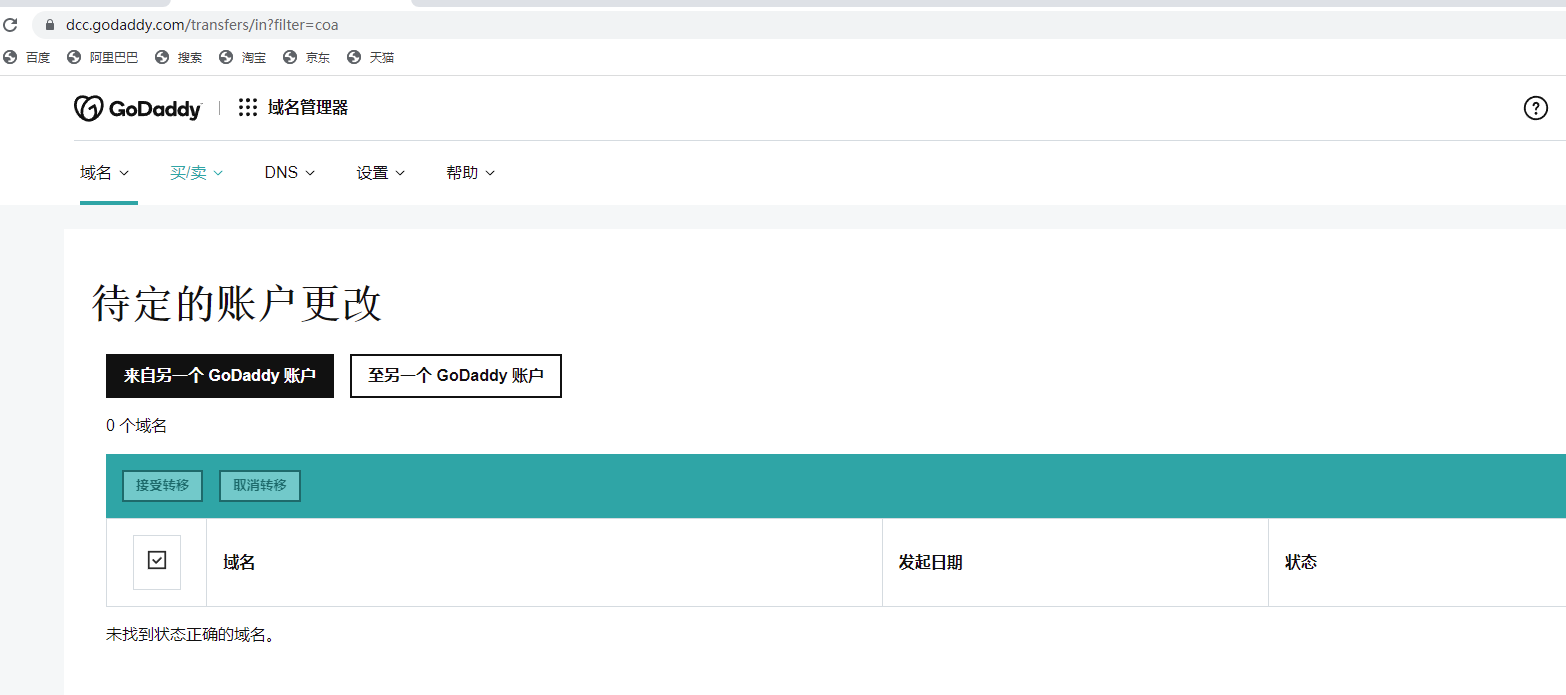Open the 阿里巴巴 bookmark

pyautogui.click(x=103, y=58)
